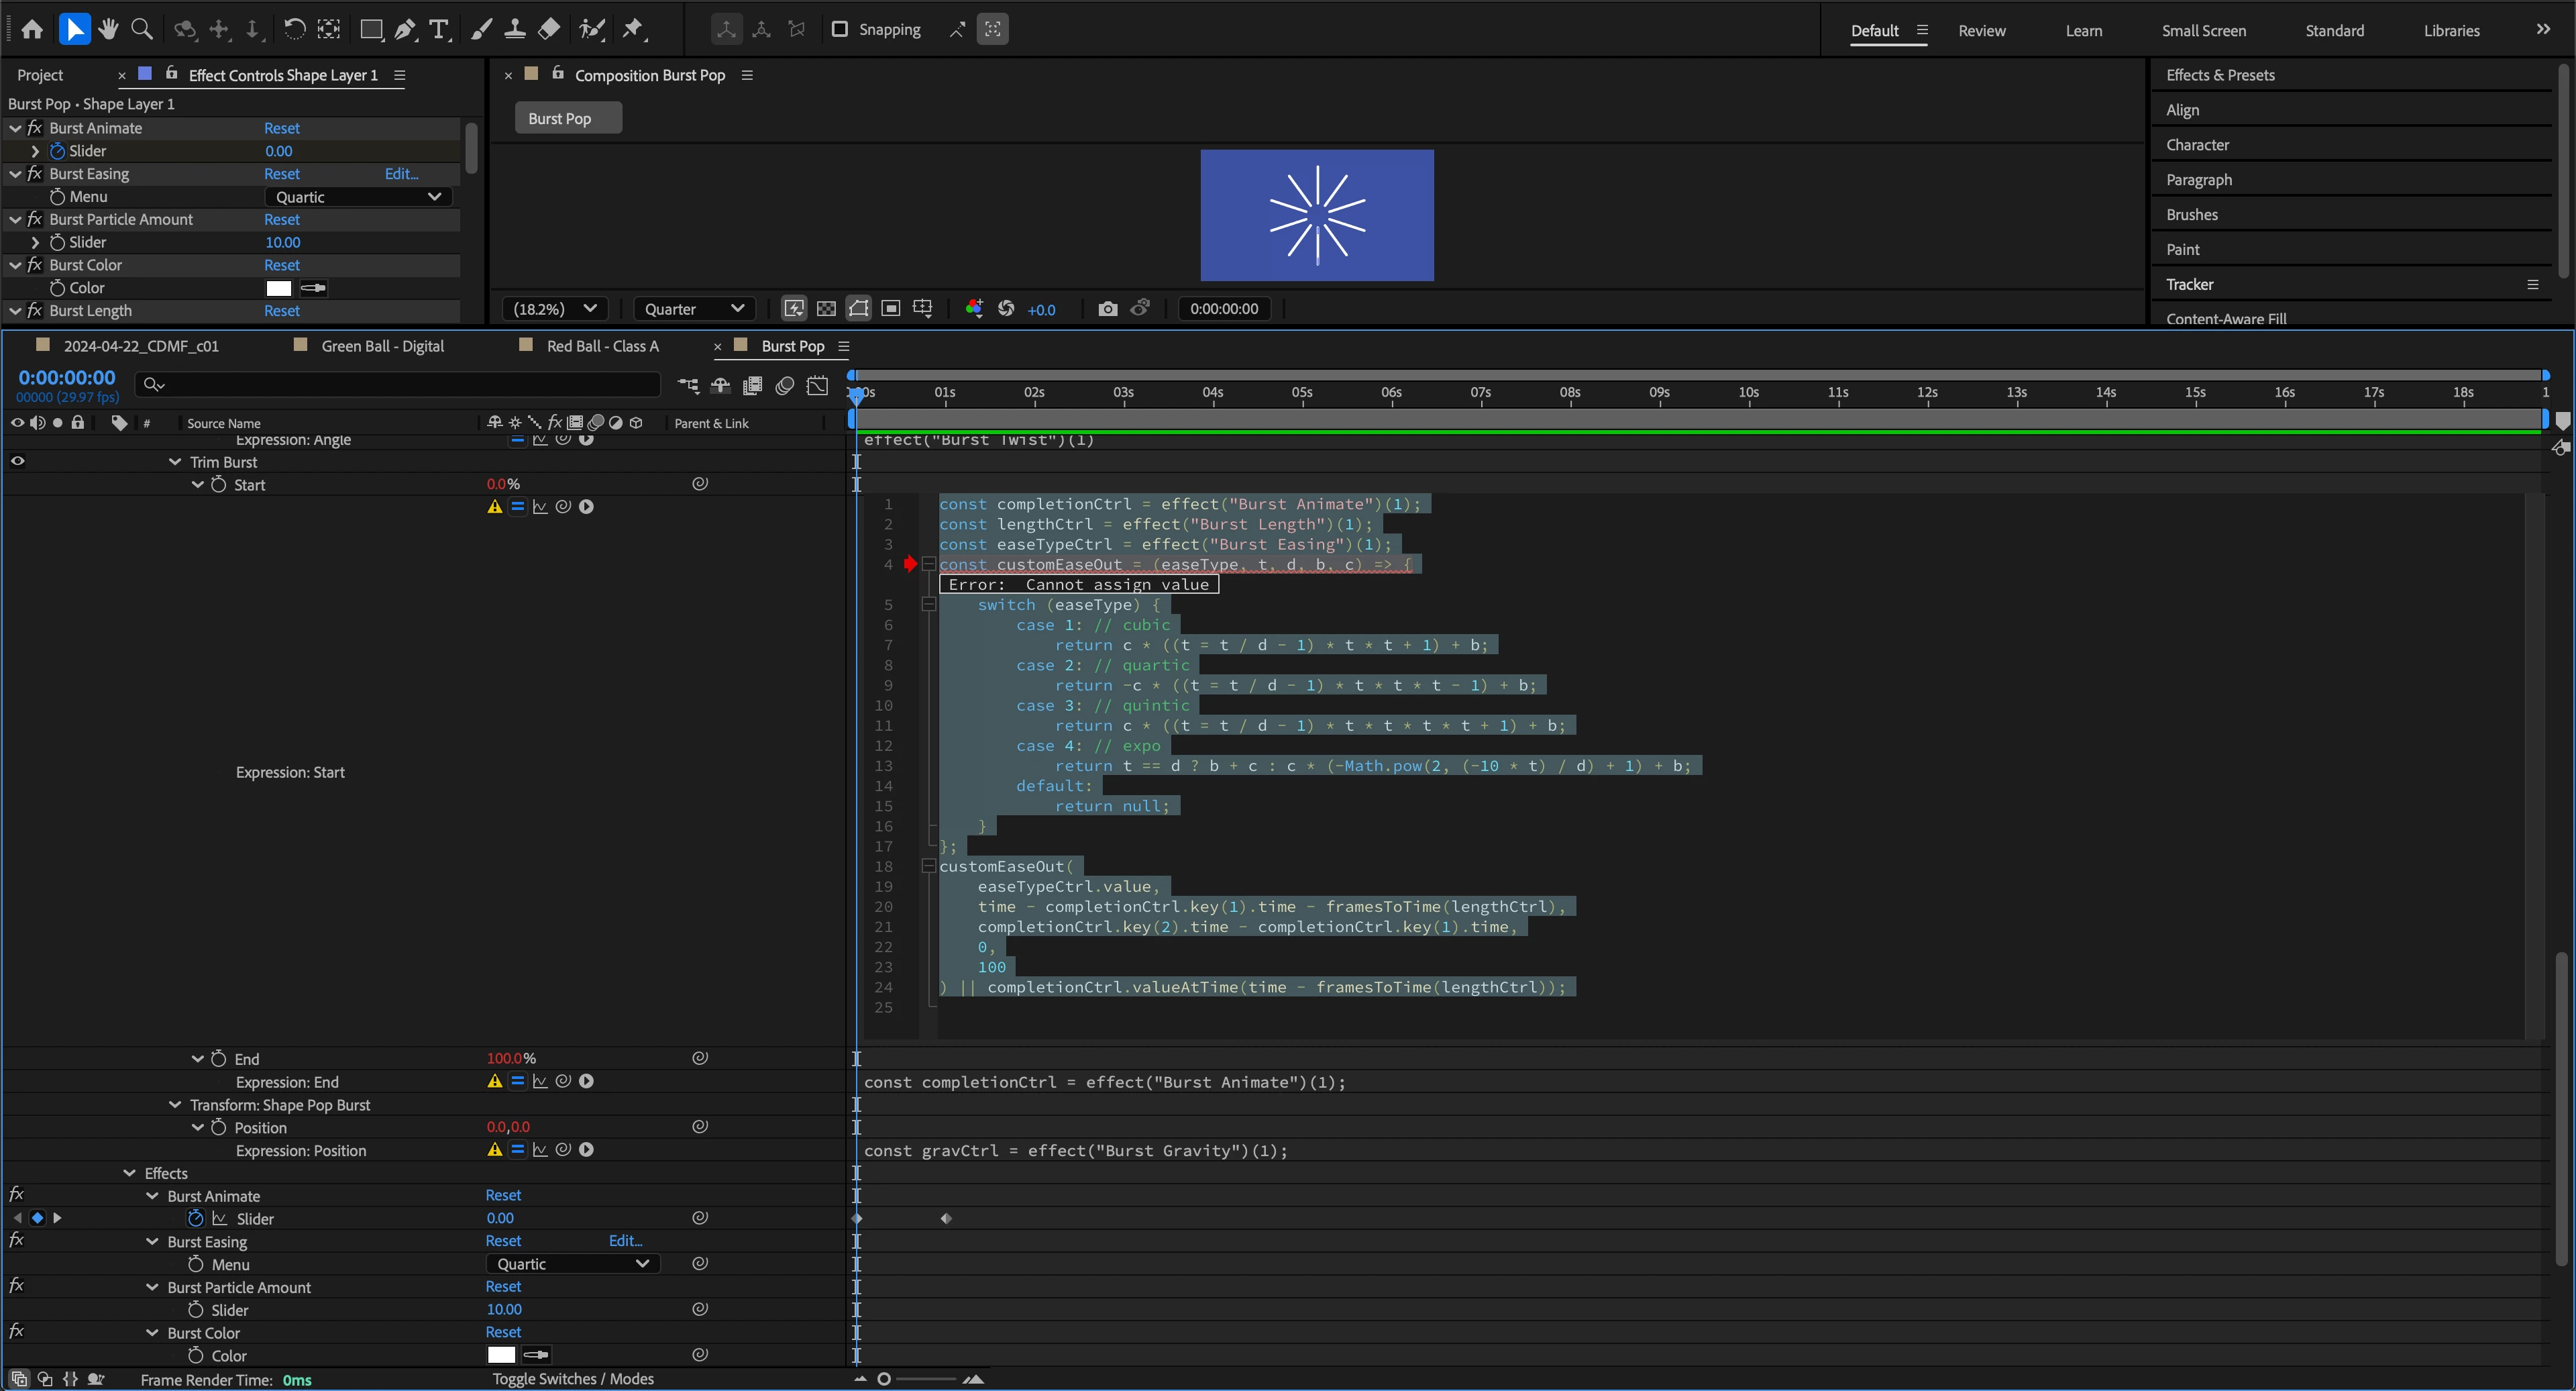Screen dimensions: 2576x1391
Task: Open the Graph Editor in the timeline
Action: pos(817,385)
